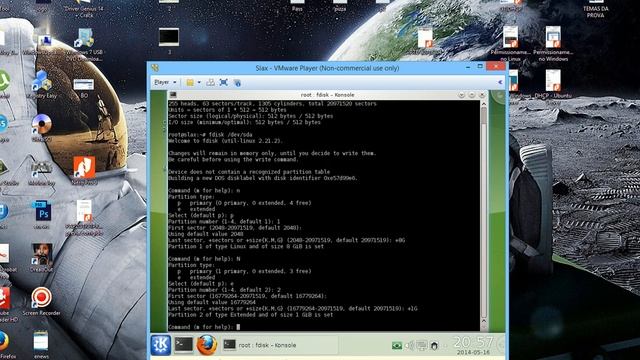Click the terminal command prompt cursor line
This screenshot has width=640, height=360.
(204, 327)
